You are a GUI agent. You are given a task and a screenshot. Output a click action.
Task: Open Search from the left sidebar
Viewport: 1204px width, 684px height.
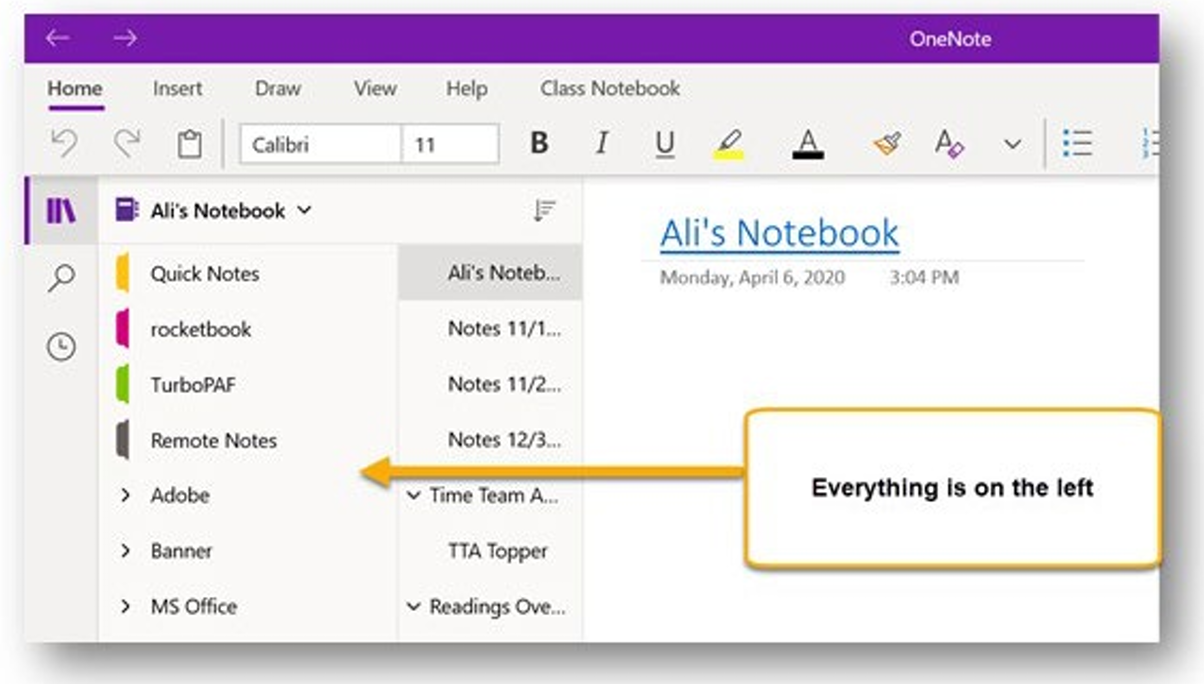(60, 277)
